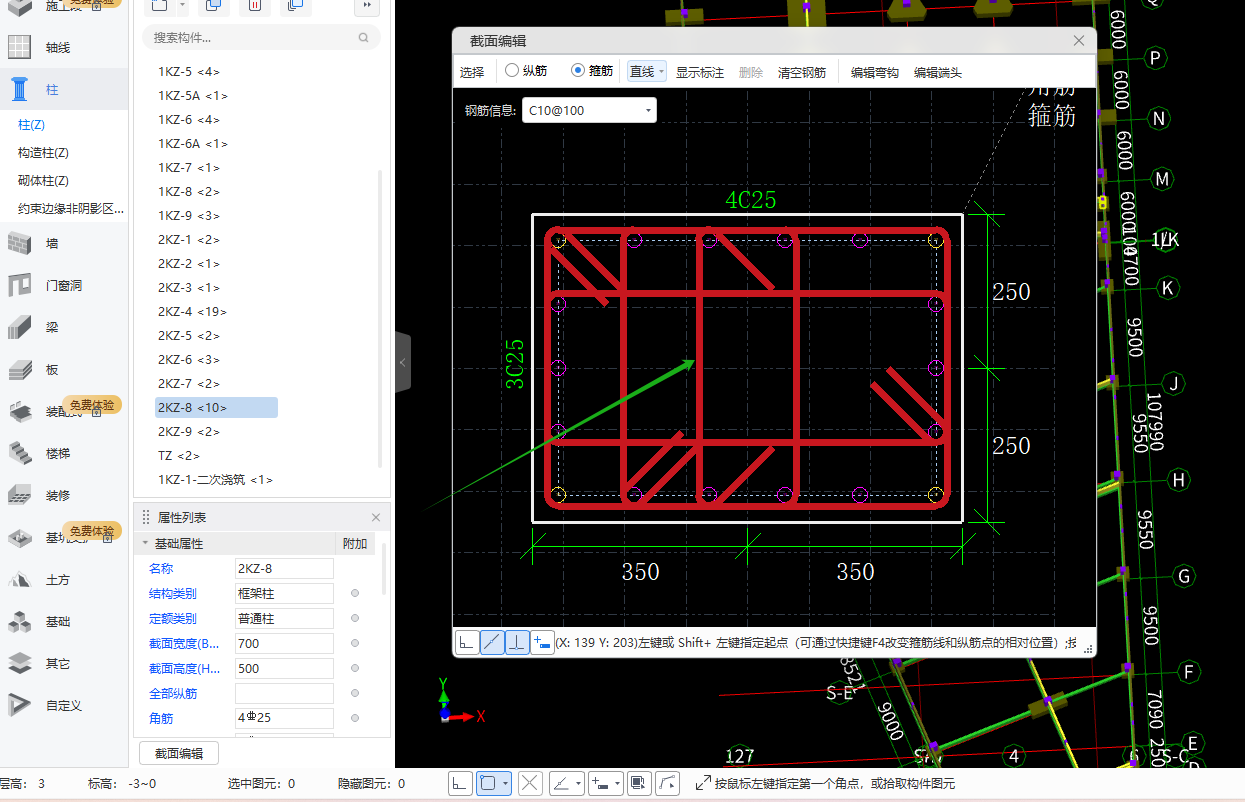Expand more component toolbar options
1245x802 pixels.
pyautogui.click(x=368, y=5)
